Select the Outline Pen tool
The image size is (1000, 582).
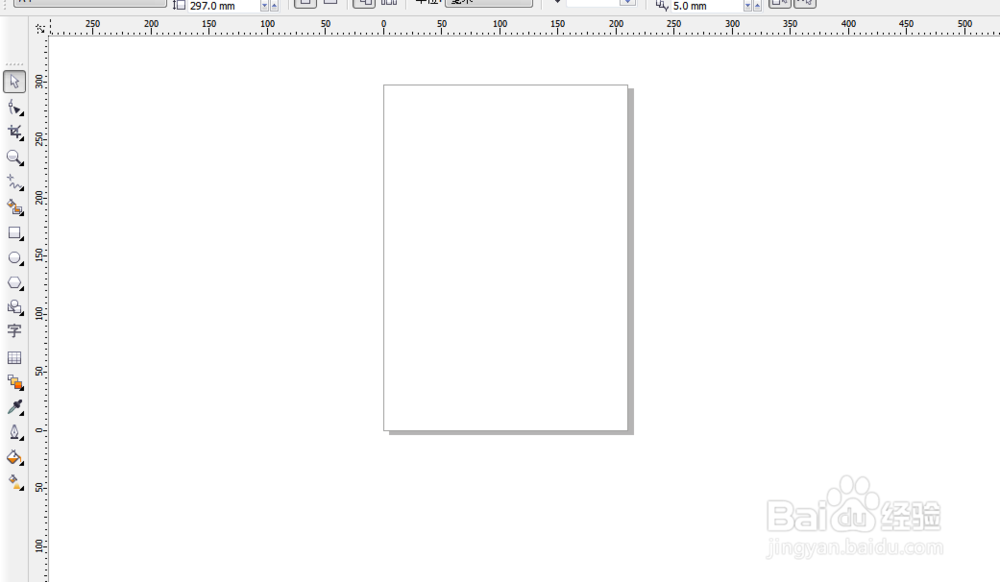click(x=15, y=432)
